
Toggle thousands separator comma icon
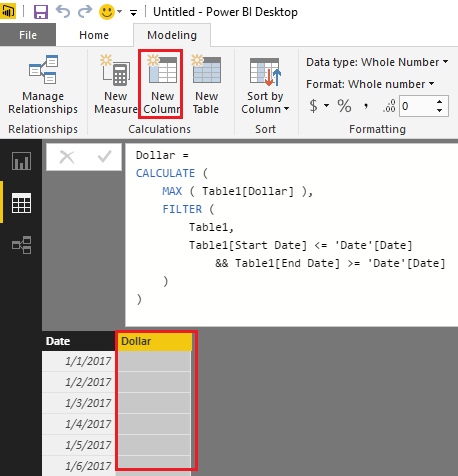coord(366,106)
